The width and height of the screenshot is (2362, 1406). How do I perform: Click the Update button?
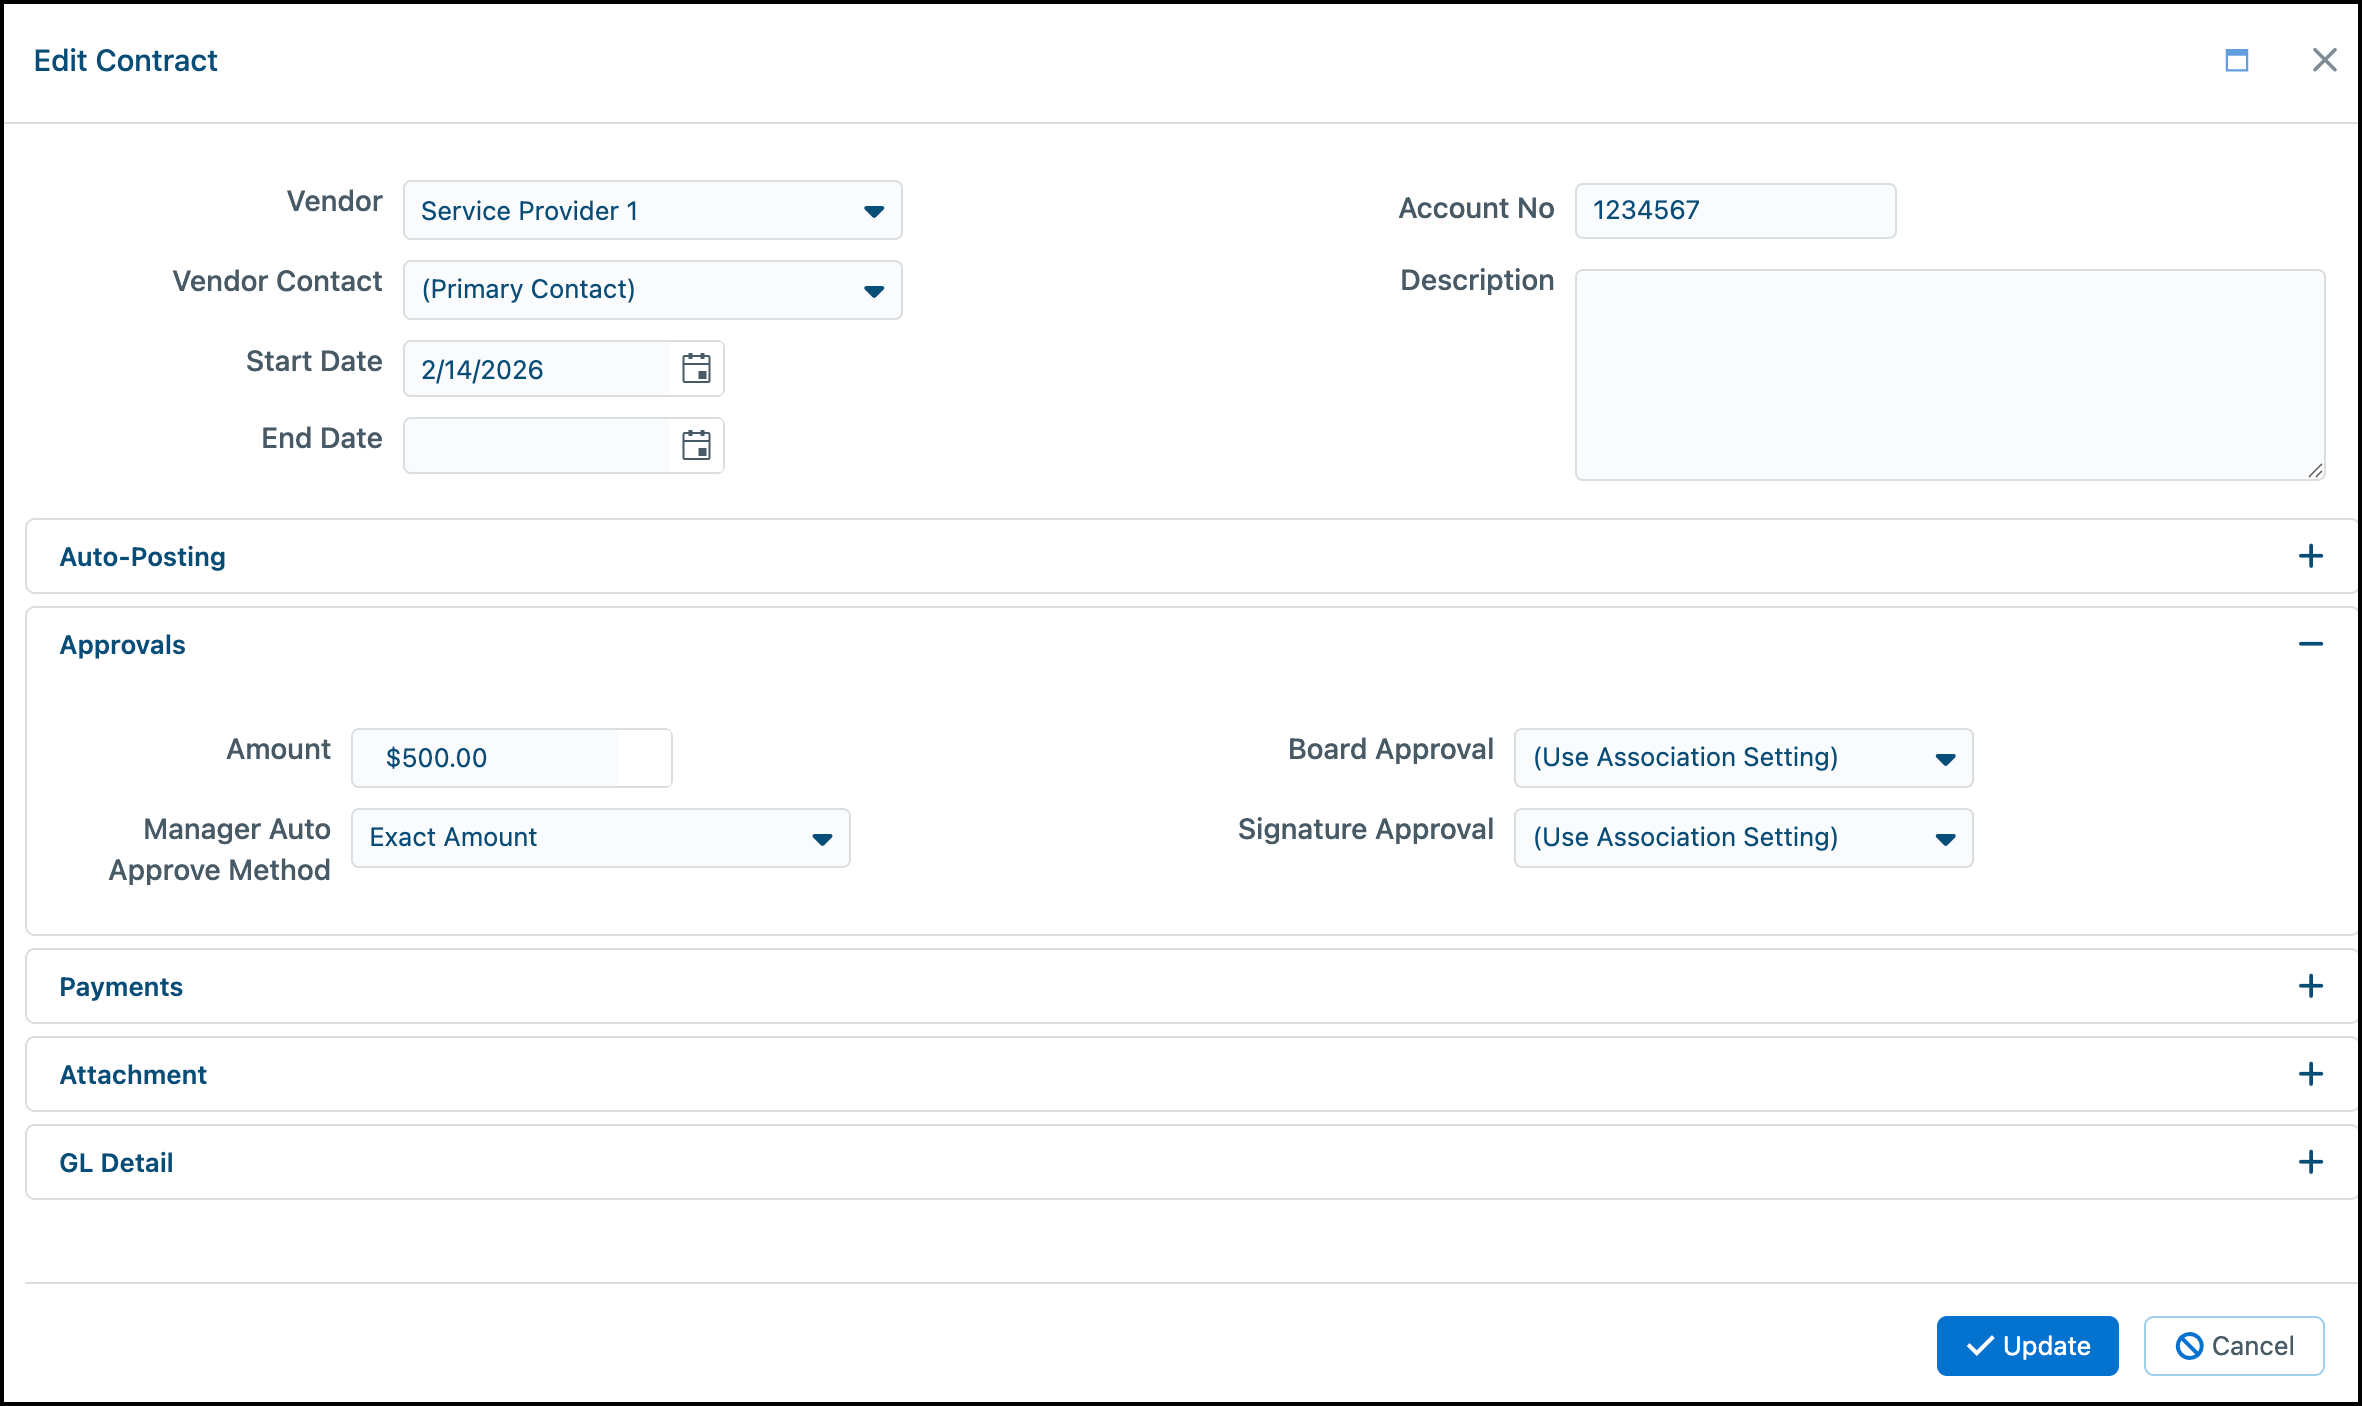(2027, 1346)
